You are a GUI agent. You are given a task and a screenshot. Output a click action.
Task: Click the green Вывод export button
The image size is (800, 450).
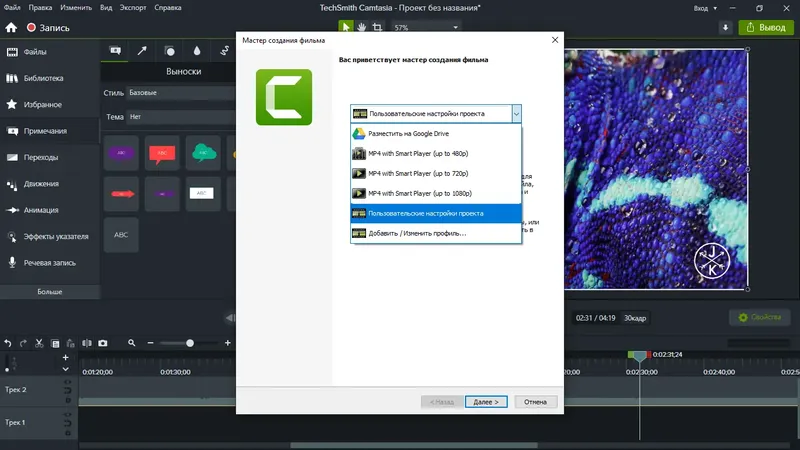click(766, 28)
